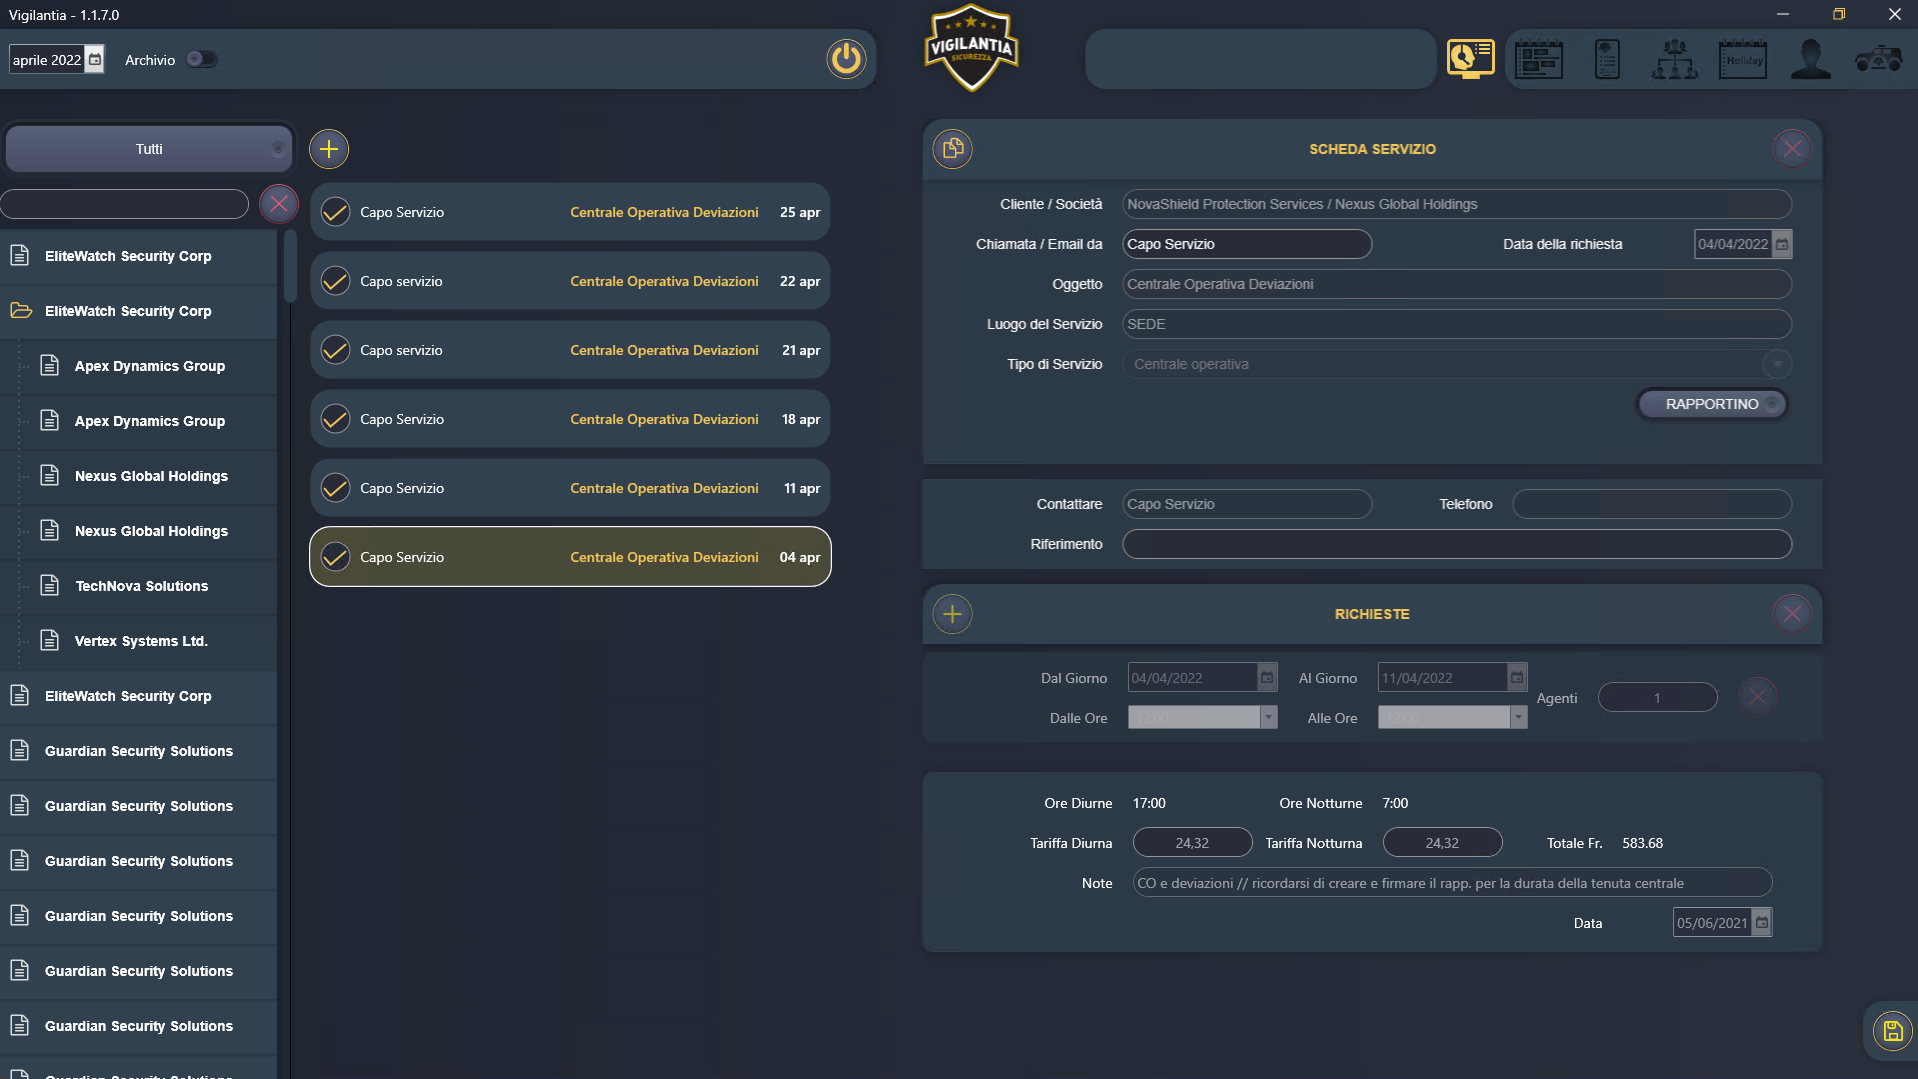
Task: Open the organization chart icon
Action: tap(1674, 60)
